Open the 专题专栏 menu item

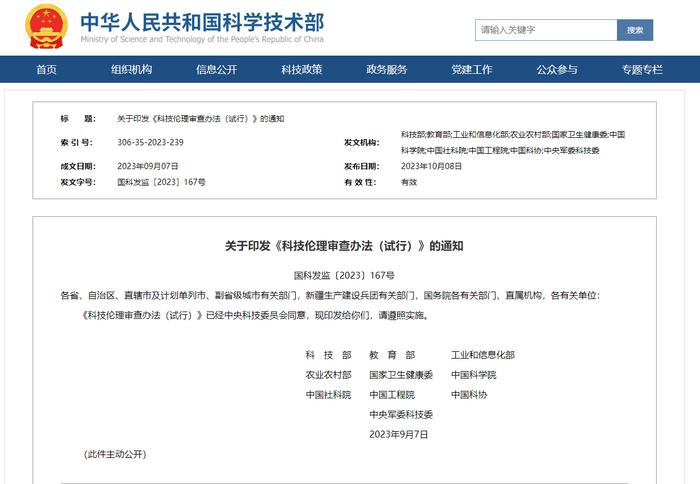(642, 70)
